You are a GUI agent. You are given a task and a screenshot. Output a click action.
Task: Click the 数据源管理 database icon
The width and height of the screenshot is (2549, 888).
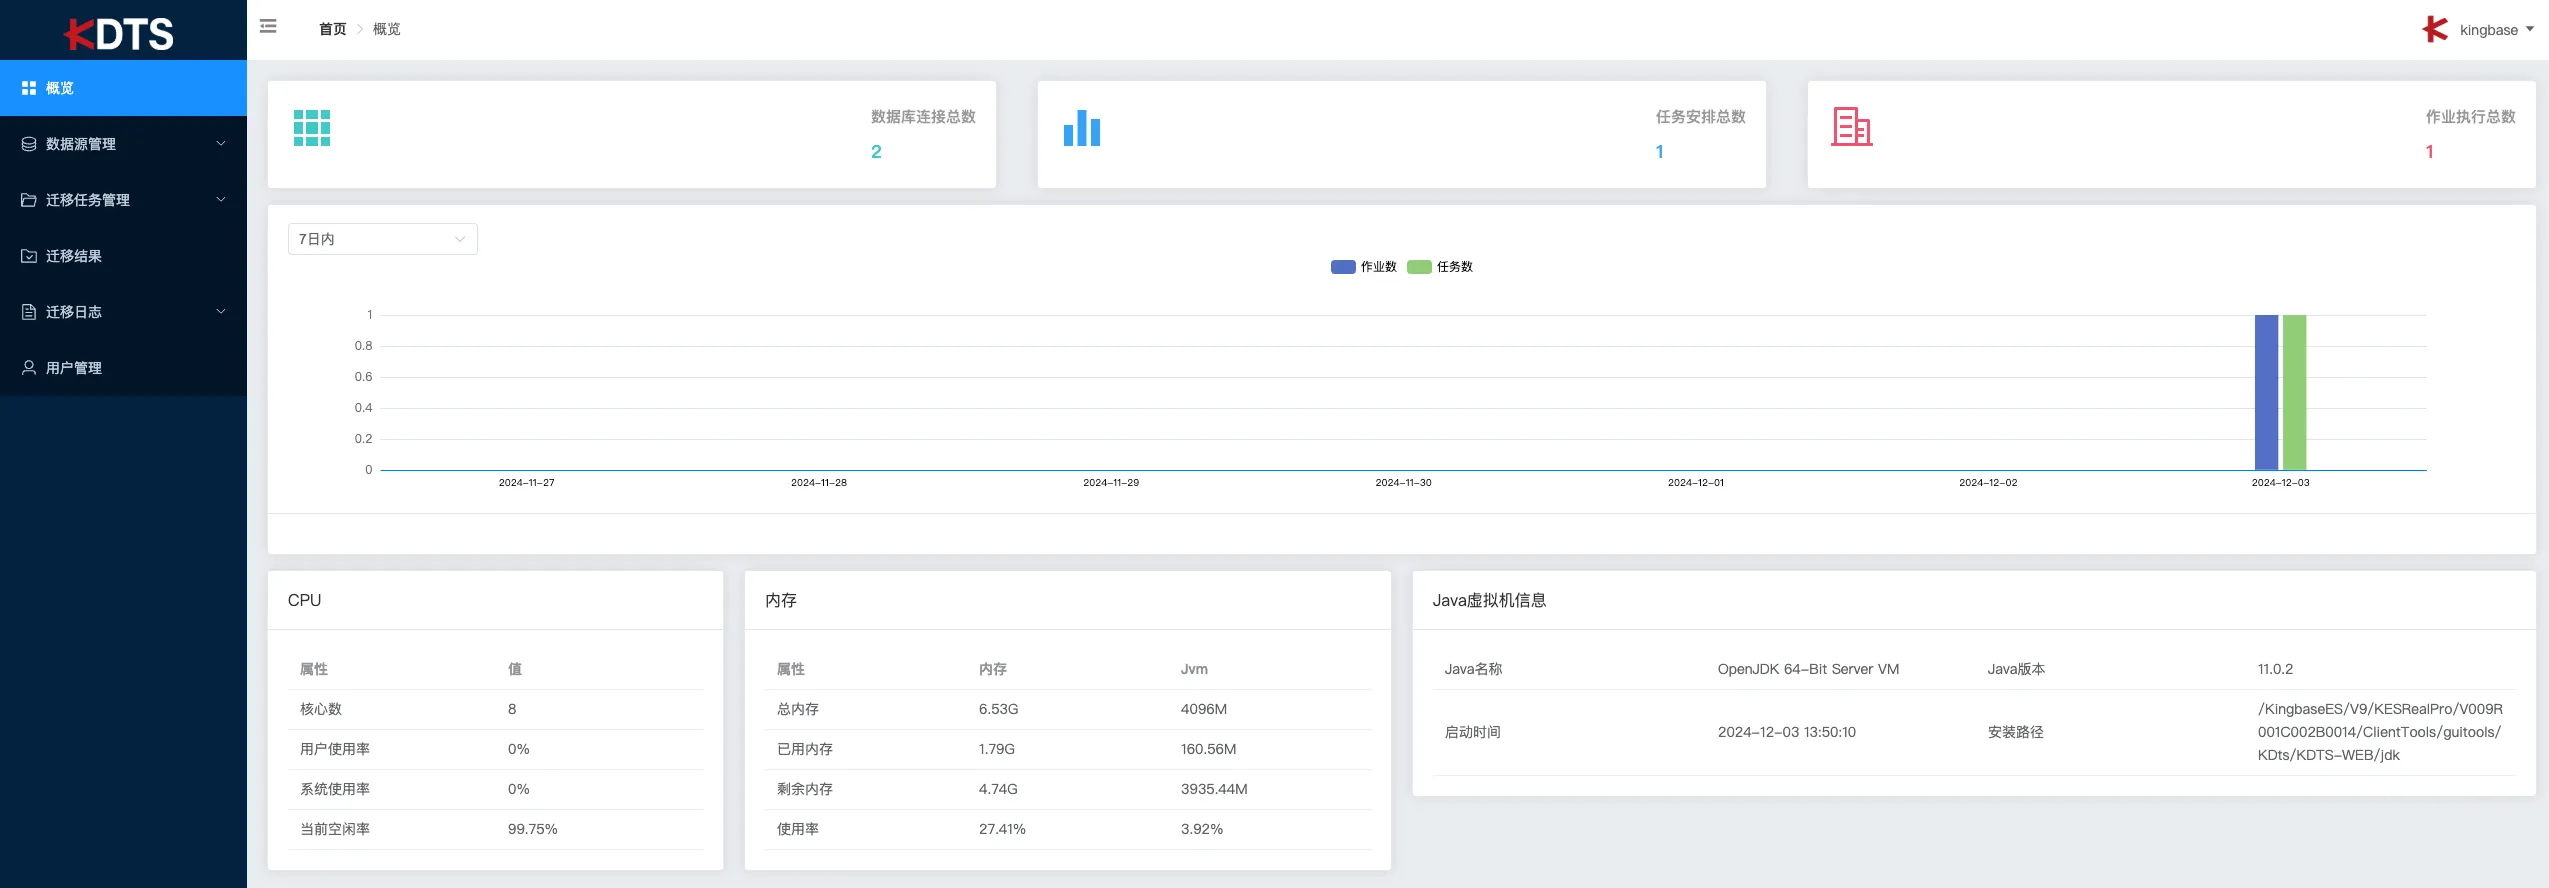tap(29, 144)
